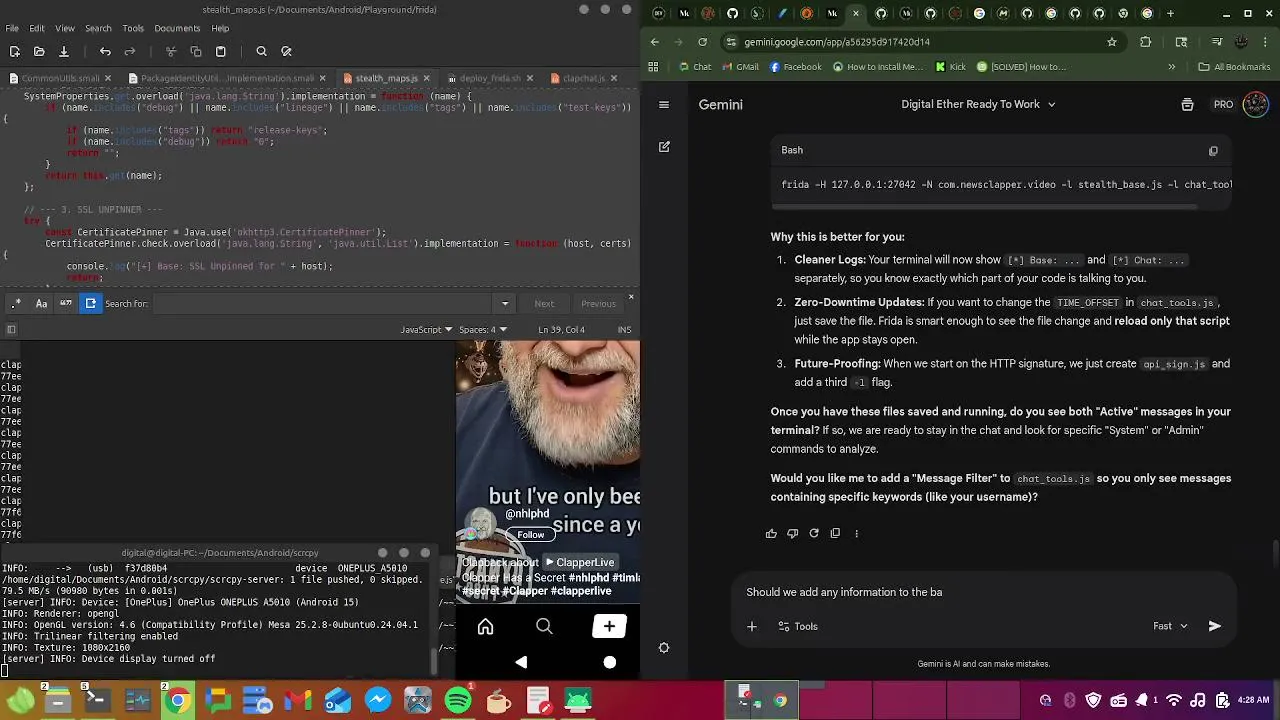1280x720 pixels.
Task: Open the File menu in text editor
Action: coord(12,28)
